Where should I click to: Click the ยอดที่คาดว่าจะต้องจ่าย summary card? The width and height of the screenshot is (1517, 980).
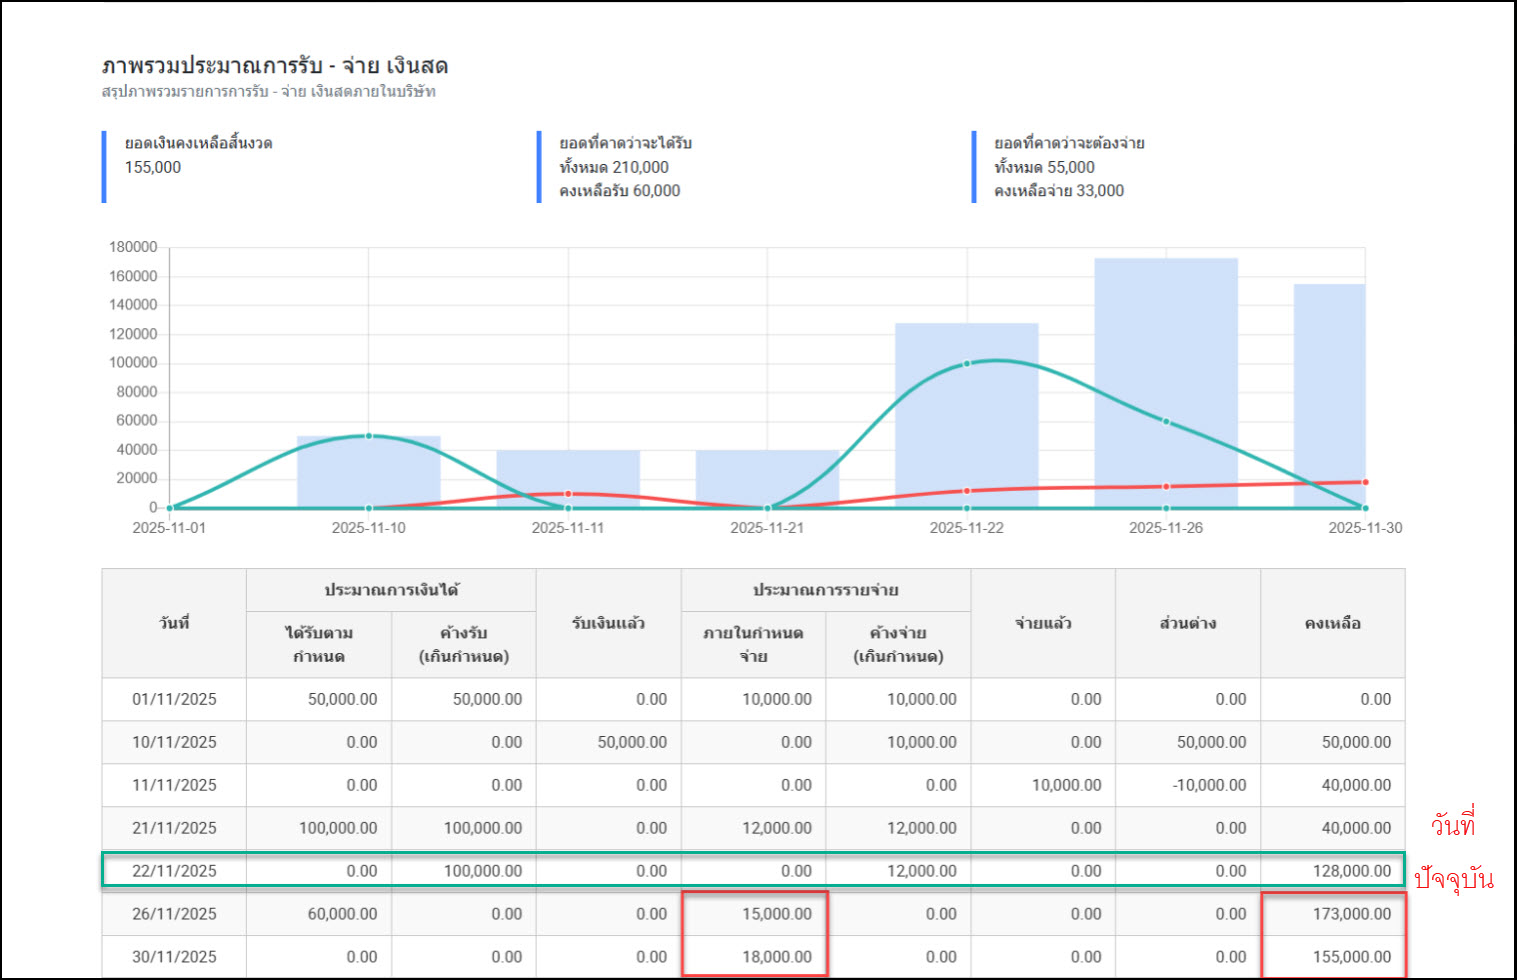1068,167
